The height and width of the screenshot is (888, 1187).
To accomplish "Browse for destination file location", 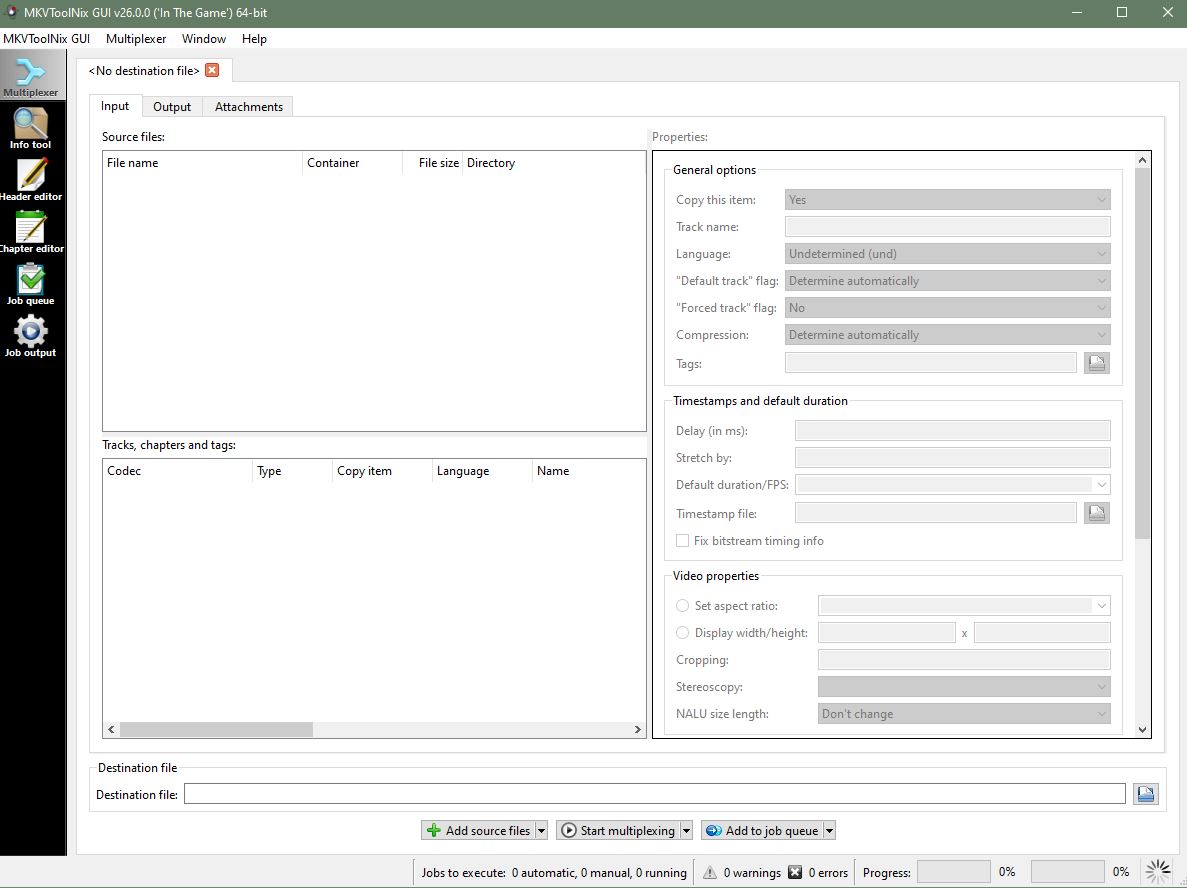I will click(1145, 794).
